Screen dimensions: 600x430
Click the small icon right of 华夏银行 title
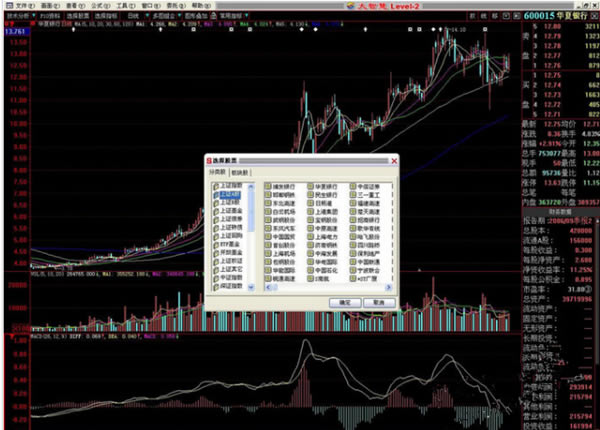595,16
